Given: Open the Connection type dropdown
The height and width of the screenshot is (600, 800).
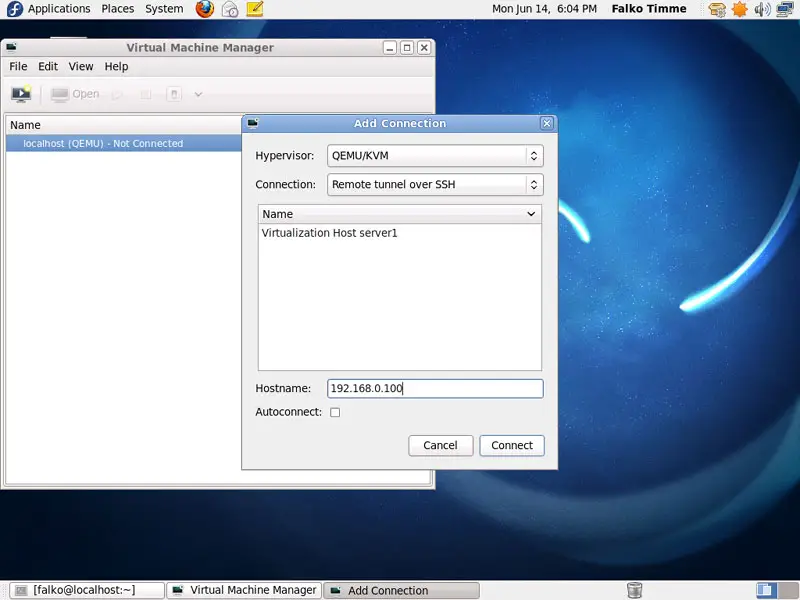Looking at the screenshot, I should pos(435,185).
